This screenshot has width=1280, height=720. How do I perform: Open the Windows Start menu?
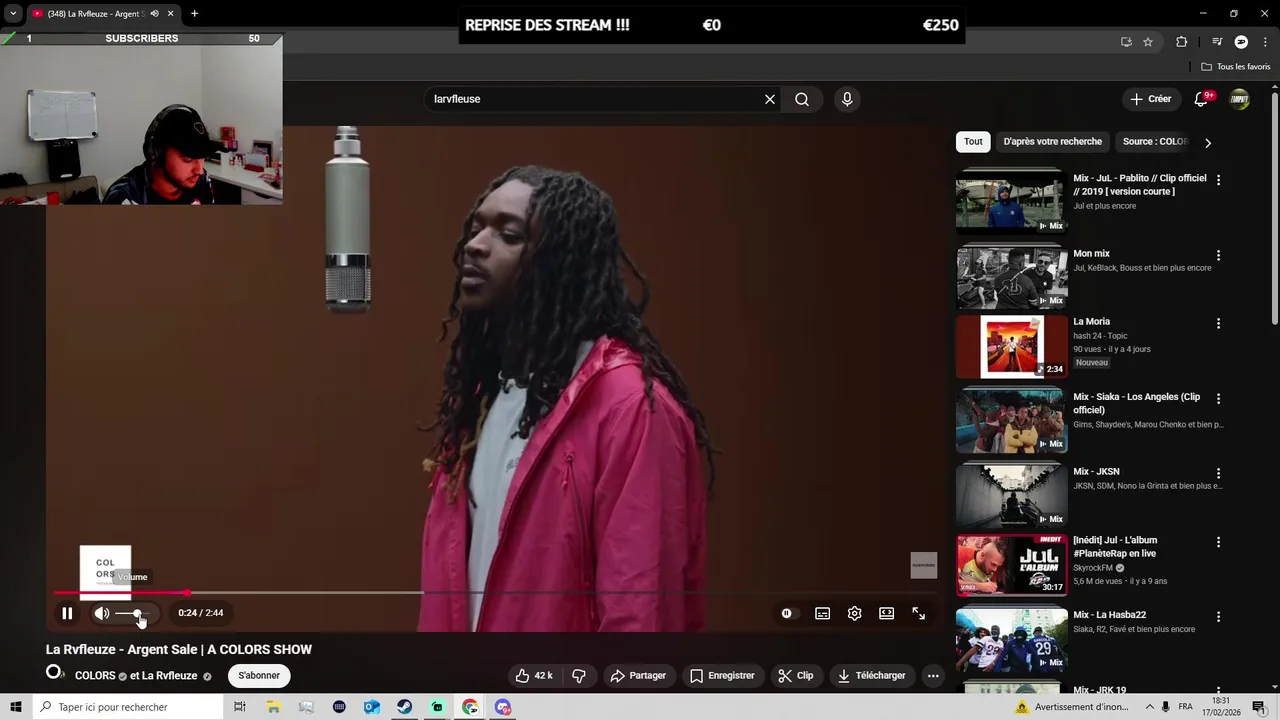pyautogui.click(x=15, y=707)
